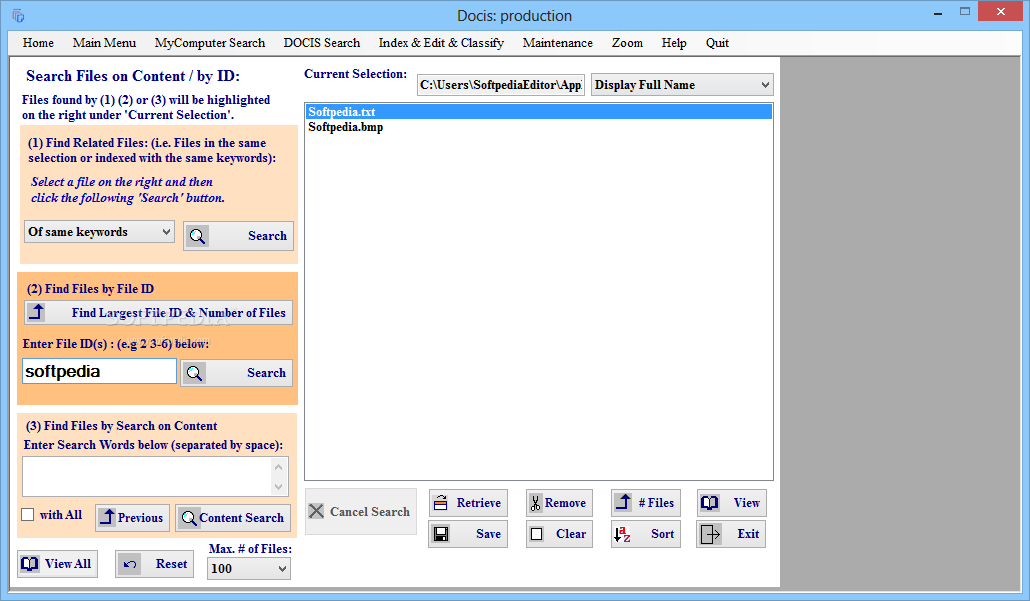Screen dimensions: 1030x601
Task: Click the search words box up scroll arrow
Action: [x=279, y=467]
